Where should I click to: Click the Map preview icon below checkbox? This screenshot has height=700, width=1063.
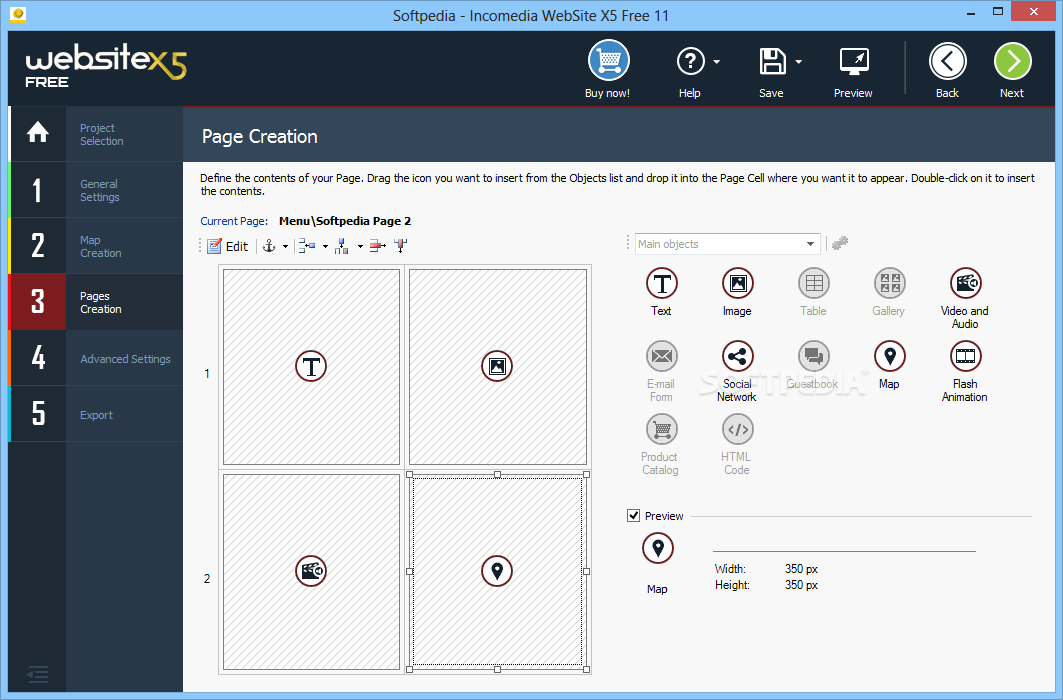coord(658,548)
